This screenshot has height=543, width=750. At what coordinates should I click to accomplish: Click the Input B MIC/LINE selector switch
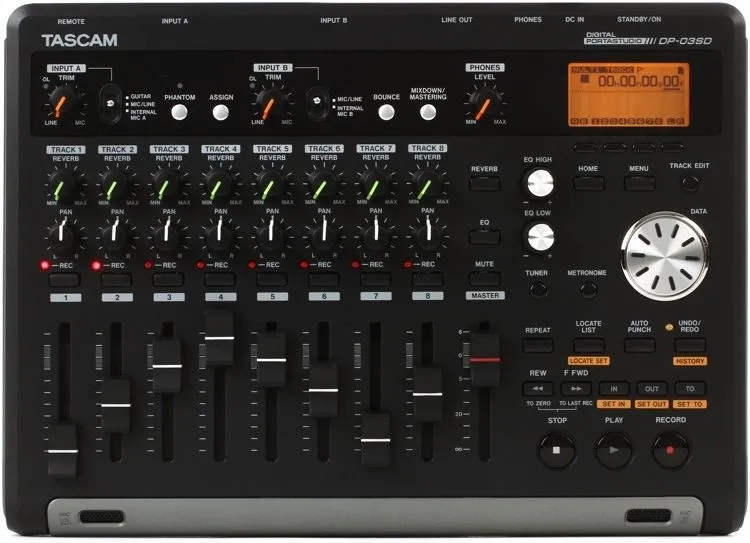pos(317,102)
